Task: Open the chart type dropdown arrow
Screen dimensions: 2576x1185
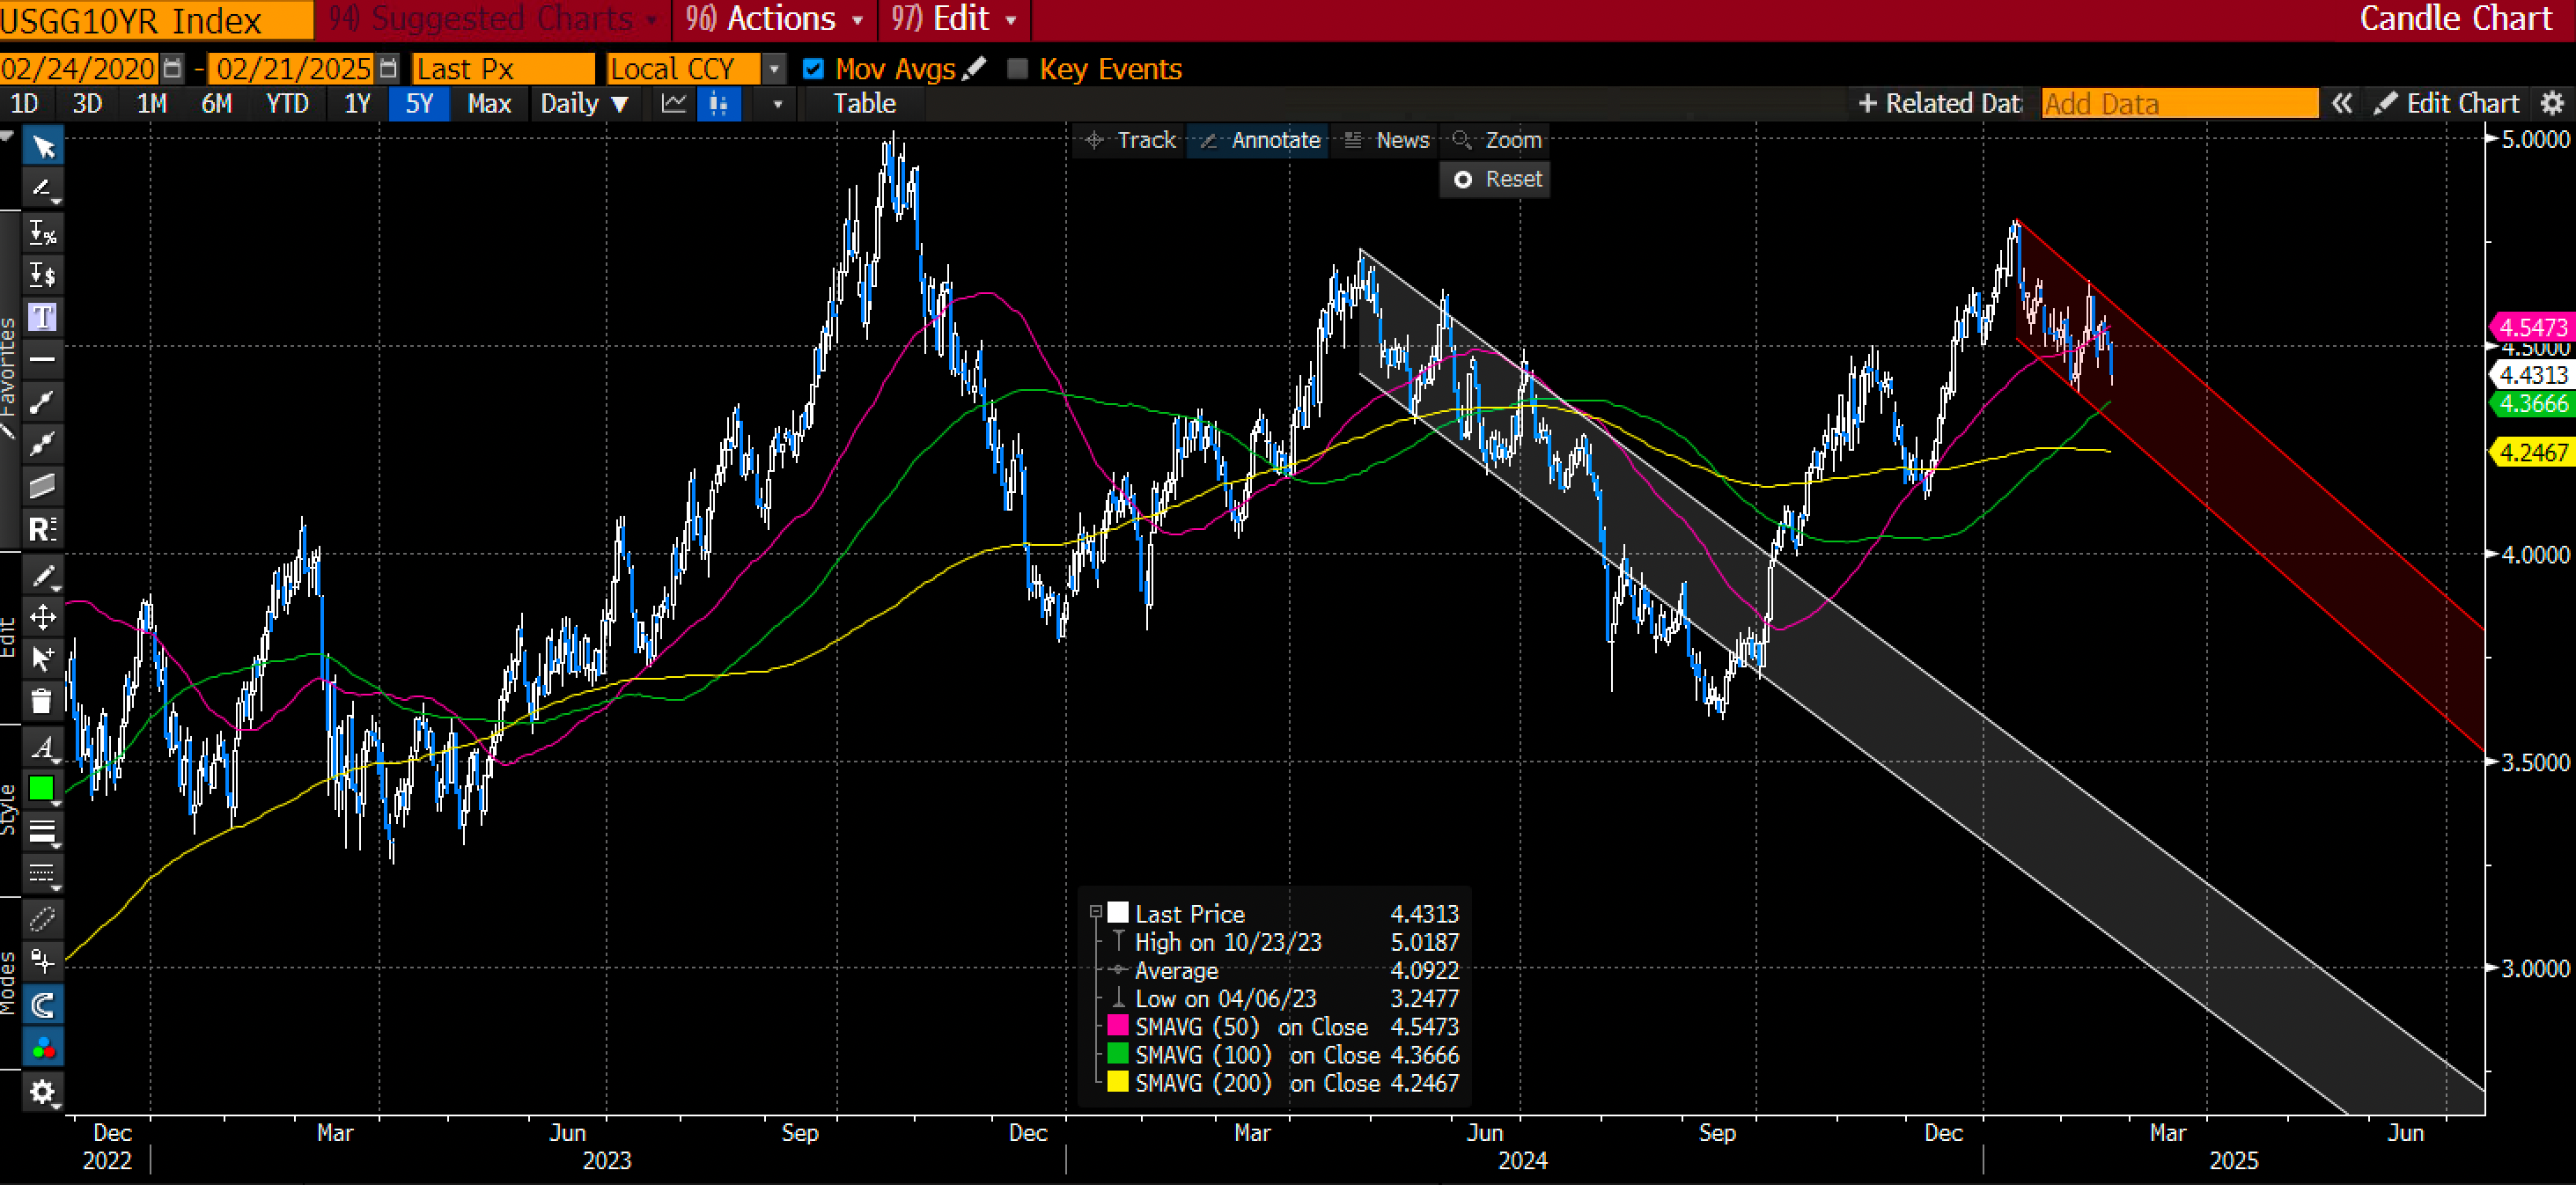Action: tap(777, 103)
